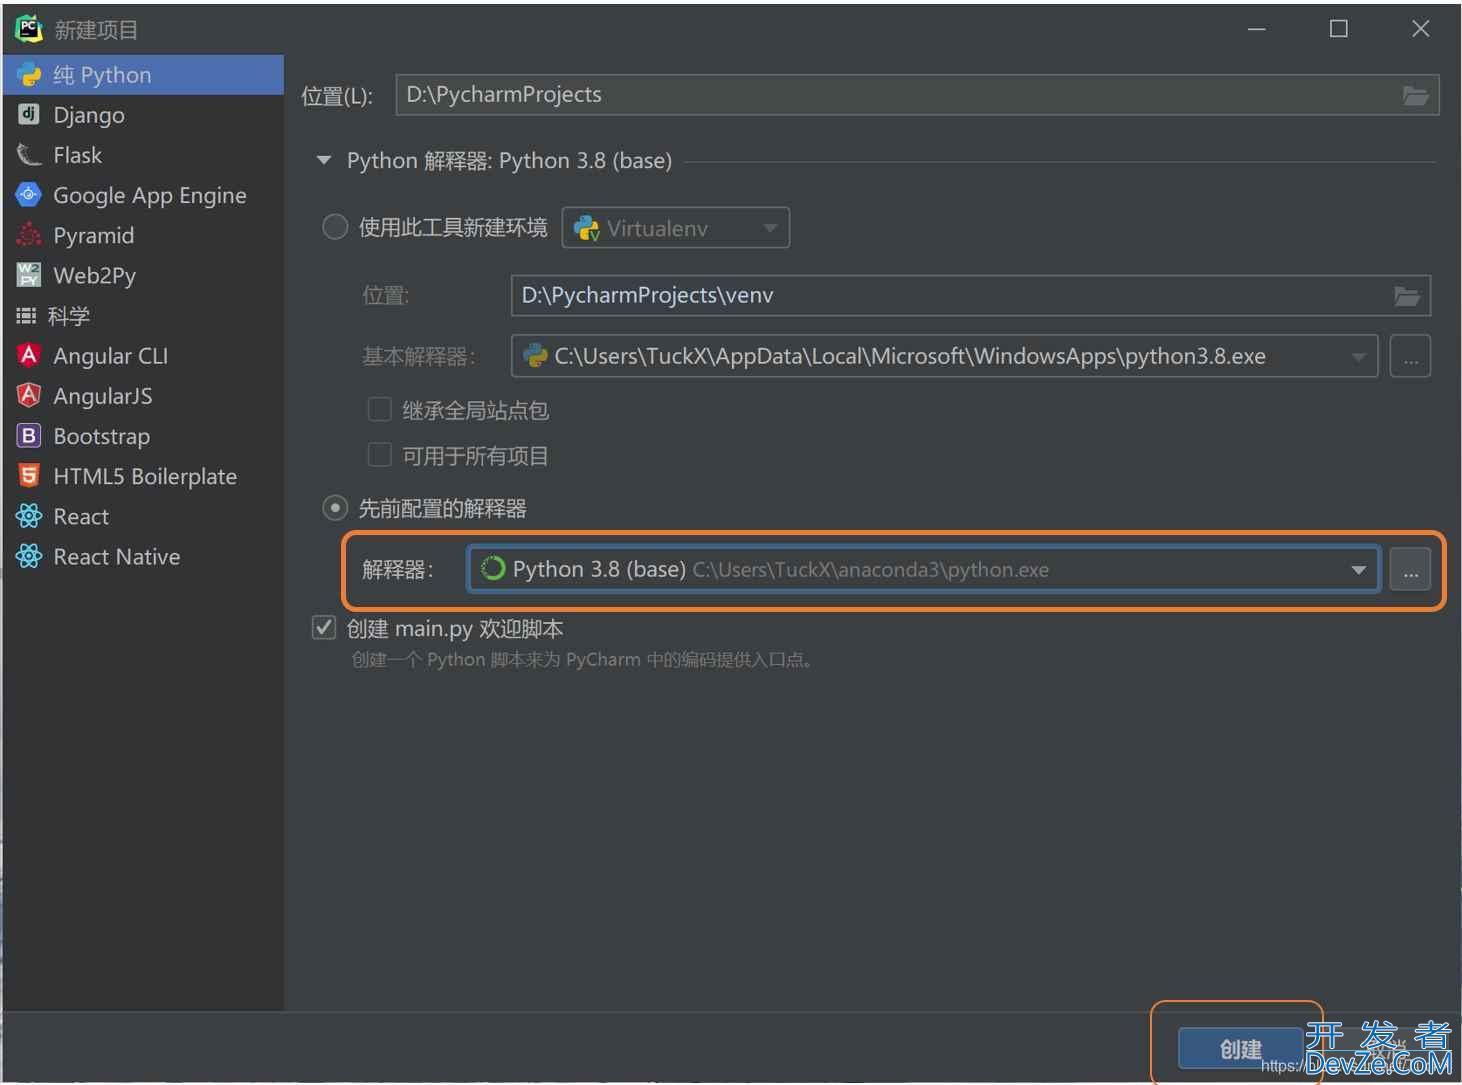The width and height of the screenshot is (1462, 1085).
Task: Choose 科学 project type
Action: 143,316
